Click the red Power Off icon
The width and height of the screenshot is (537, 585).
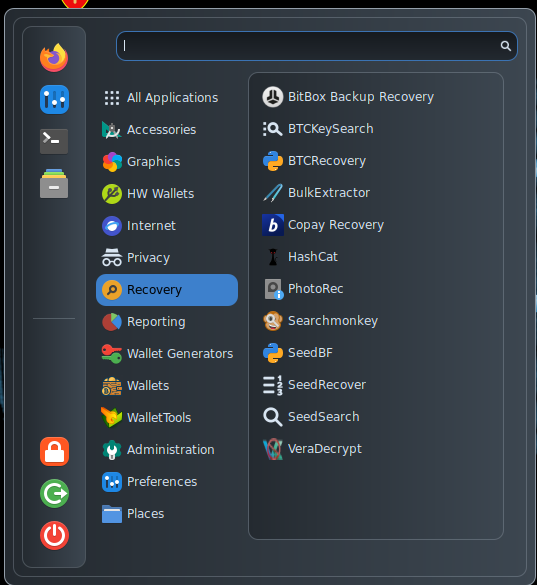pyautogui.click(x=54, y=535)
